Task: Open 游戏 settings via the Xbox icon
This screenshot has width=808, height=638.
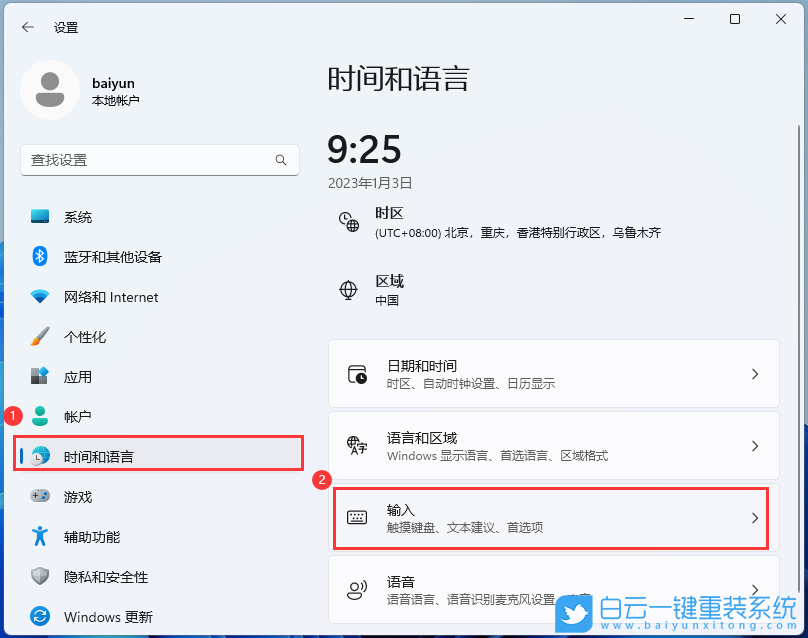Action: point(40,497)
